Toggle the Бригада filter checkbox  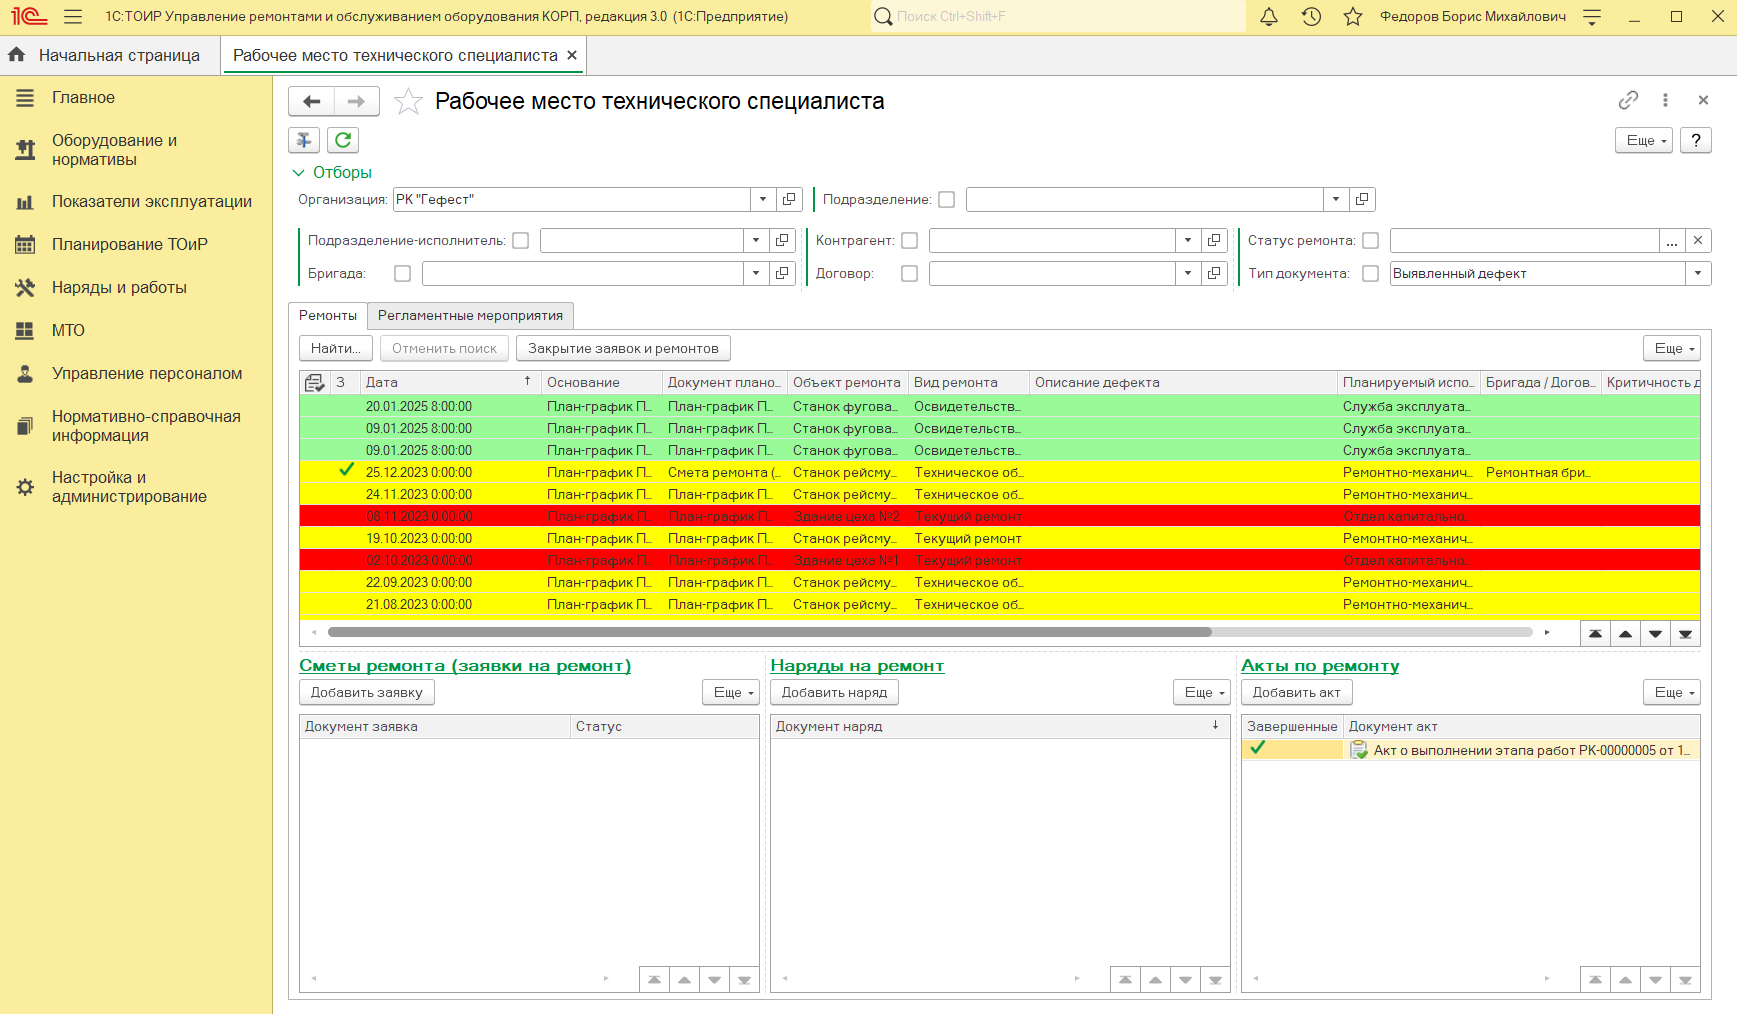pyautogui.click(x=402, y=274)
